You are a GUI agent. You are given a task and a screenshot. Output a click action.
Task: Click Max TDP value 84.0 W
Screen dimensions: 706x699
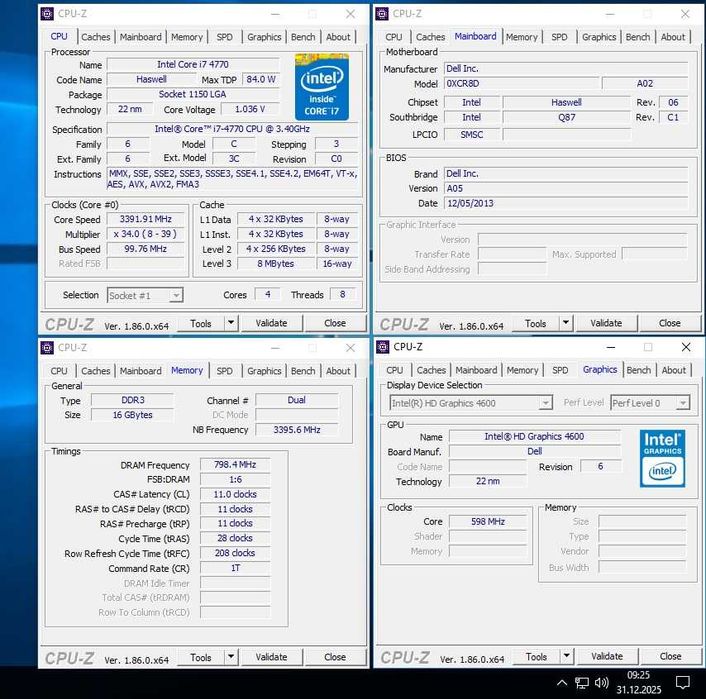[x=261, y=79]
